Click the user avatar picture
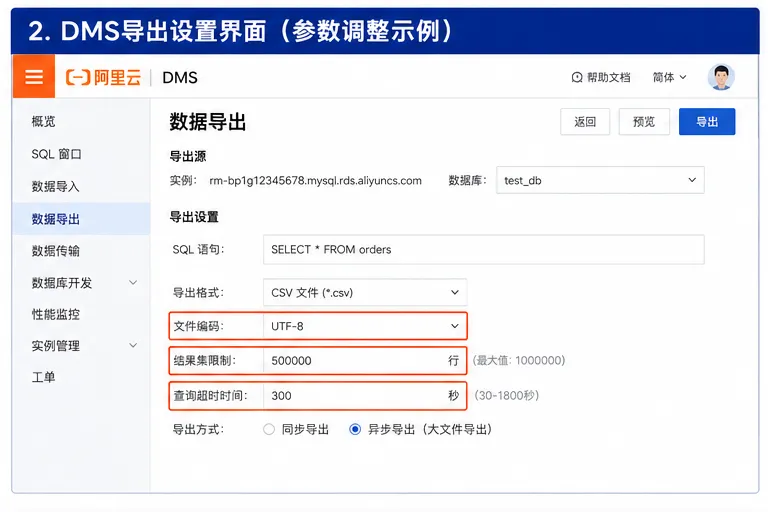The image size is (768, 512). coord(721,77)
